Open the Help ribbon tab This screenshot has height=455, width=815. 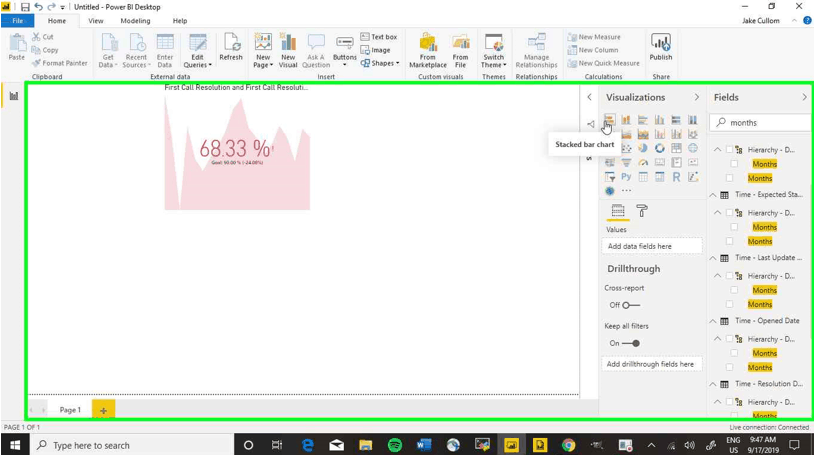[180, 21]
